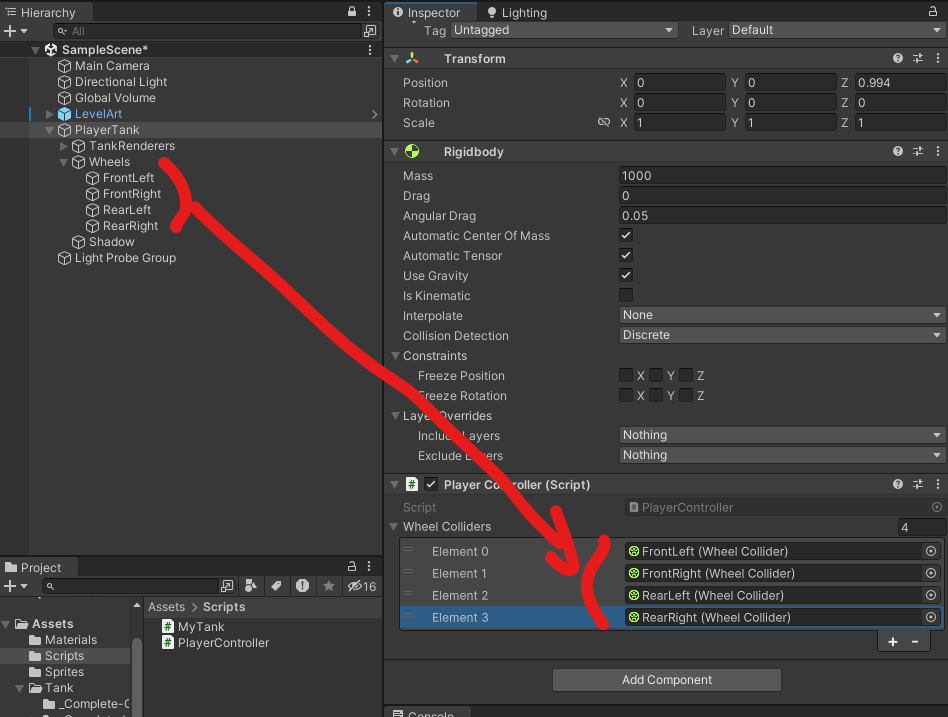
Task: Expand the TankRenderers object
Action: (x=63, y=146)
